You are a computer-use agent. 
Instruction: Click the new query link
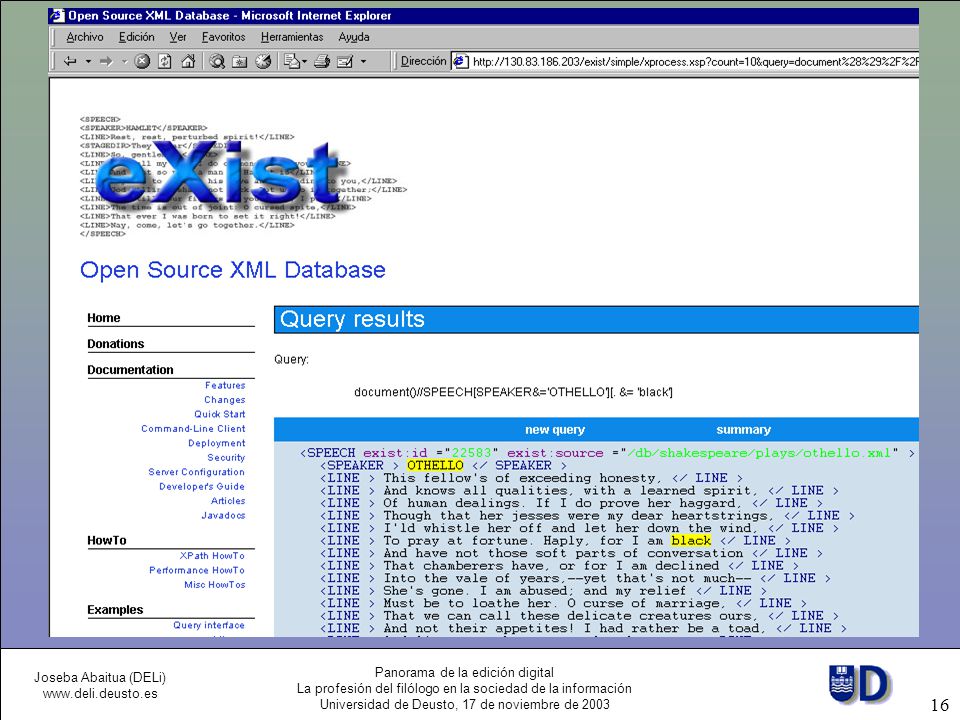tap(555, 430)
